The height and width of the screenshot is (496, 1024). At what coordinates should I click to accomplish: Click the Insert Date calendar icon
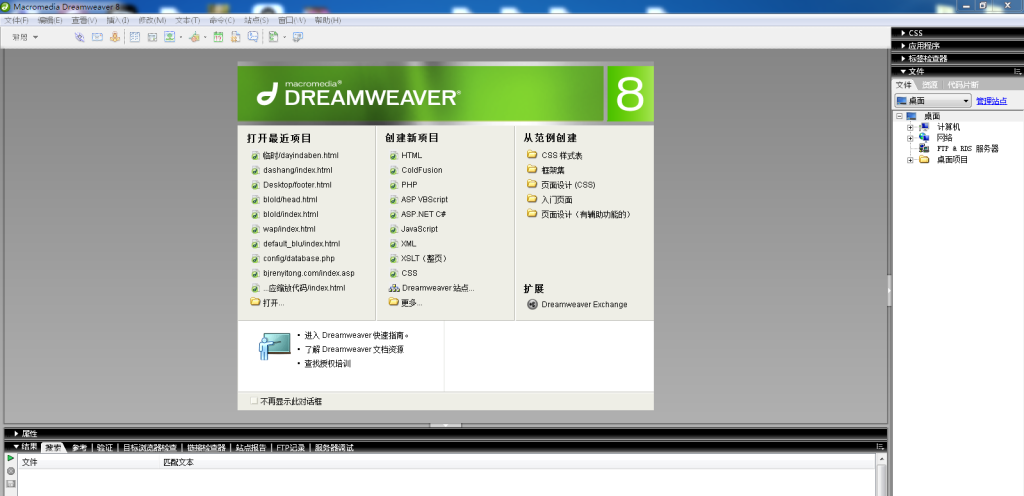click(218, 37)
